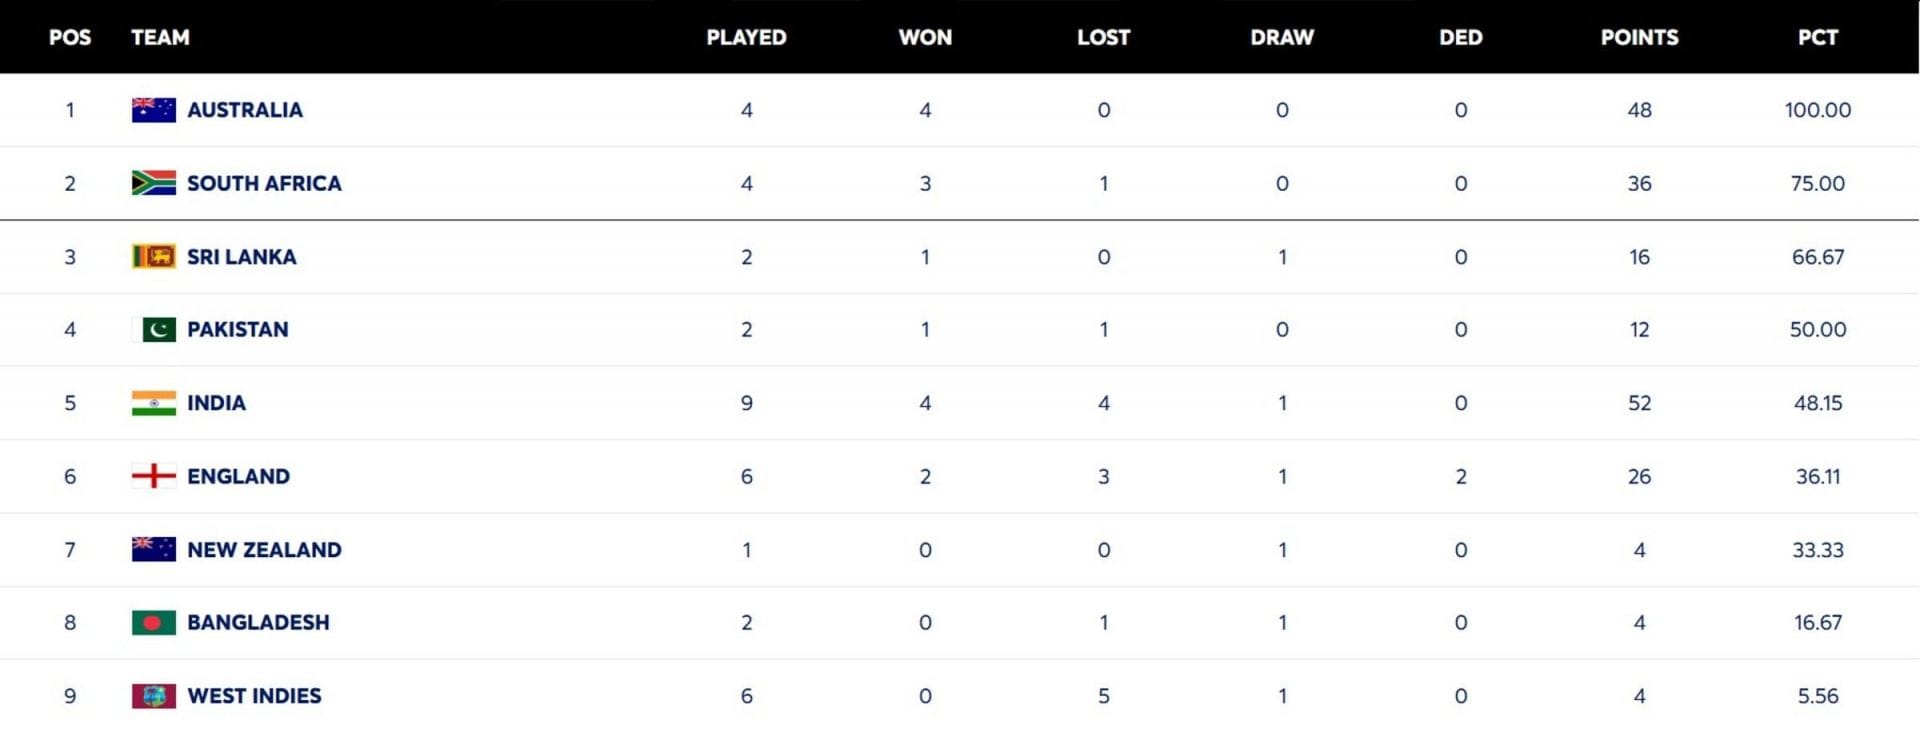
Task: Click the South Africa flag icon
Action: (x=154, y=183)
